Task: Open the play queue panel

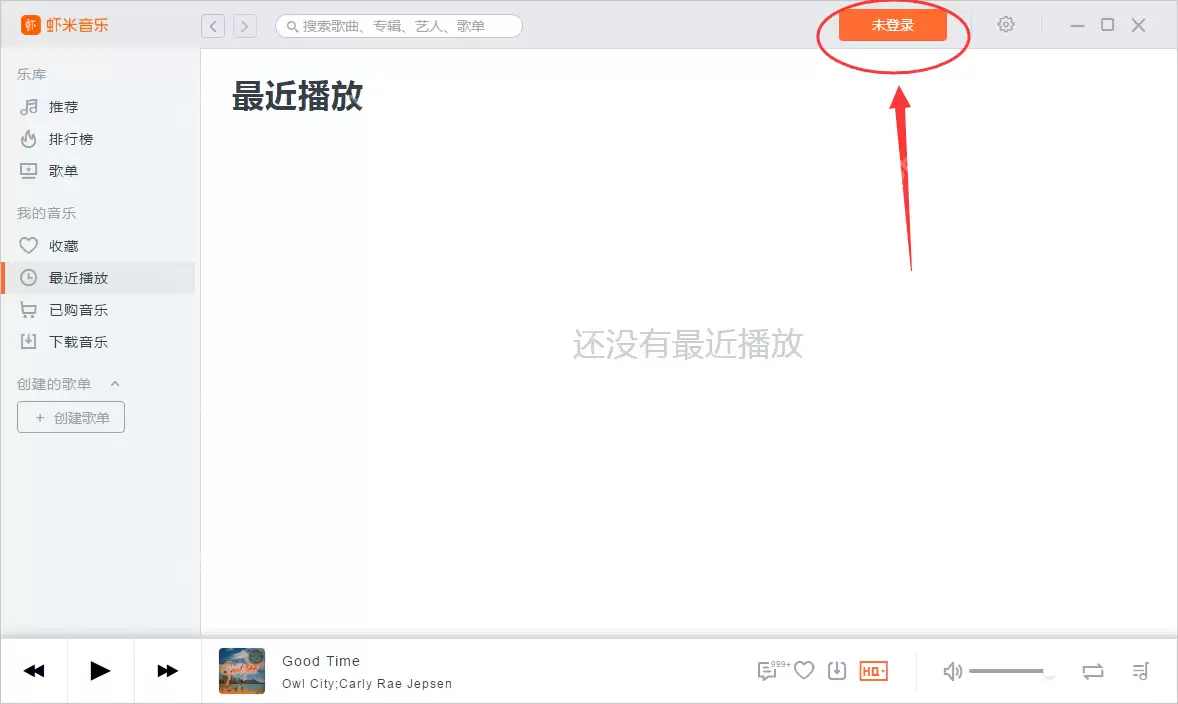Action: (1140, 671)
